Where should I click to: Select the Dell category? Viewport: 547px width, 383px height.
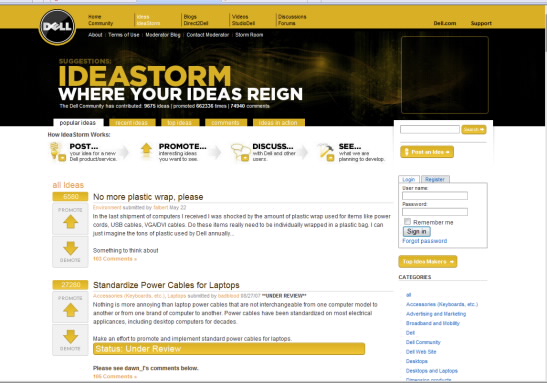(x=410, y=333)
